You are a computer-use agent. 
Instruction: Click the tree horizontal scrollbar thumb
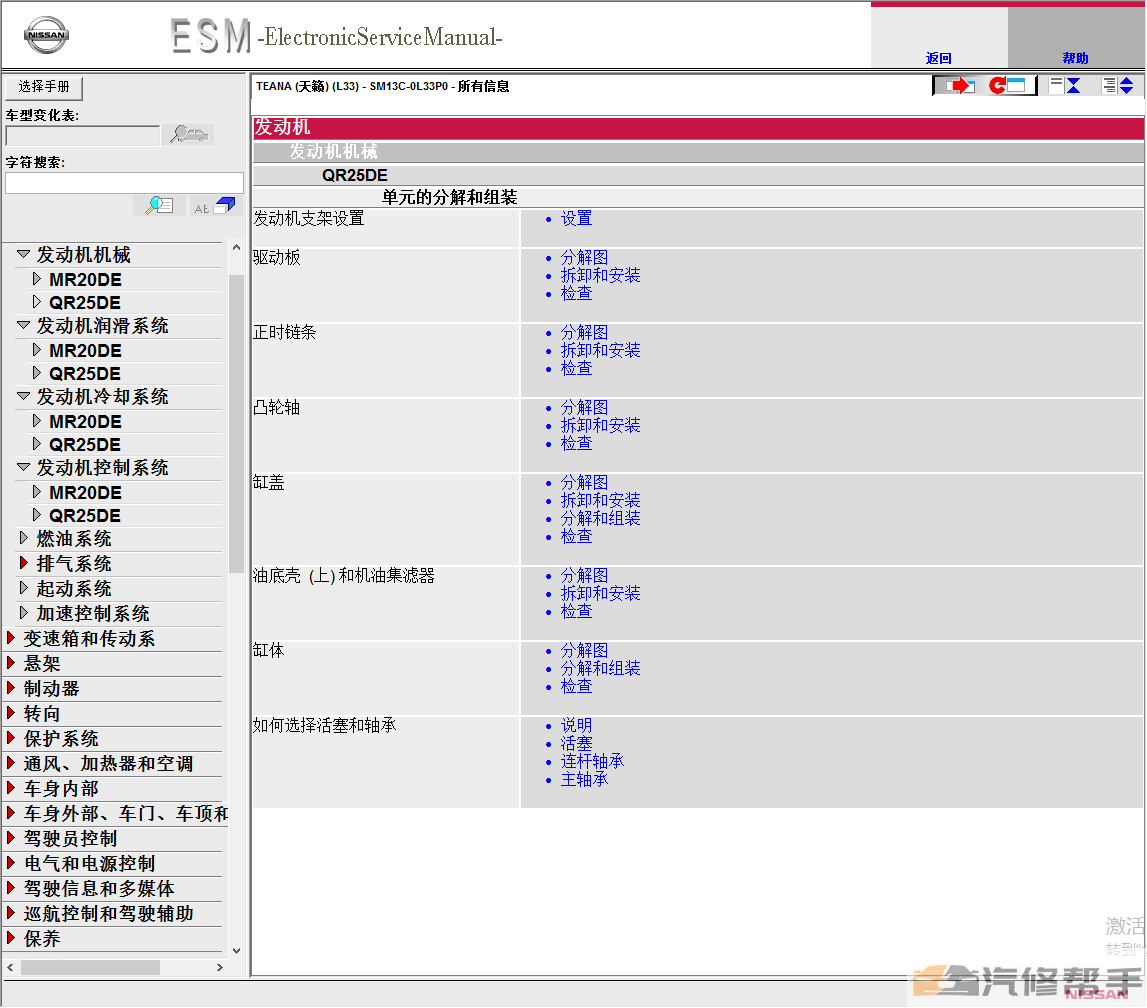click(91, 967)
